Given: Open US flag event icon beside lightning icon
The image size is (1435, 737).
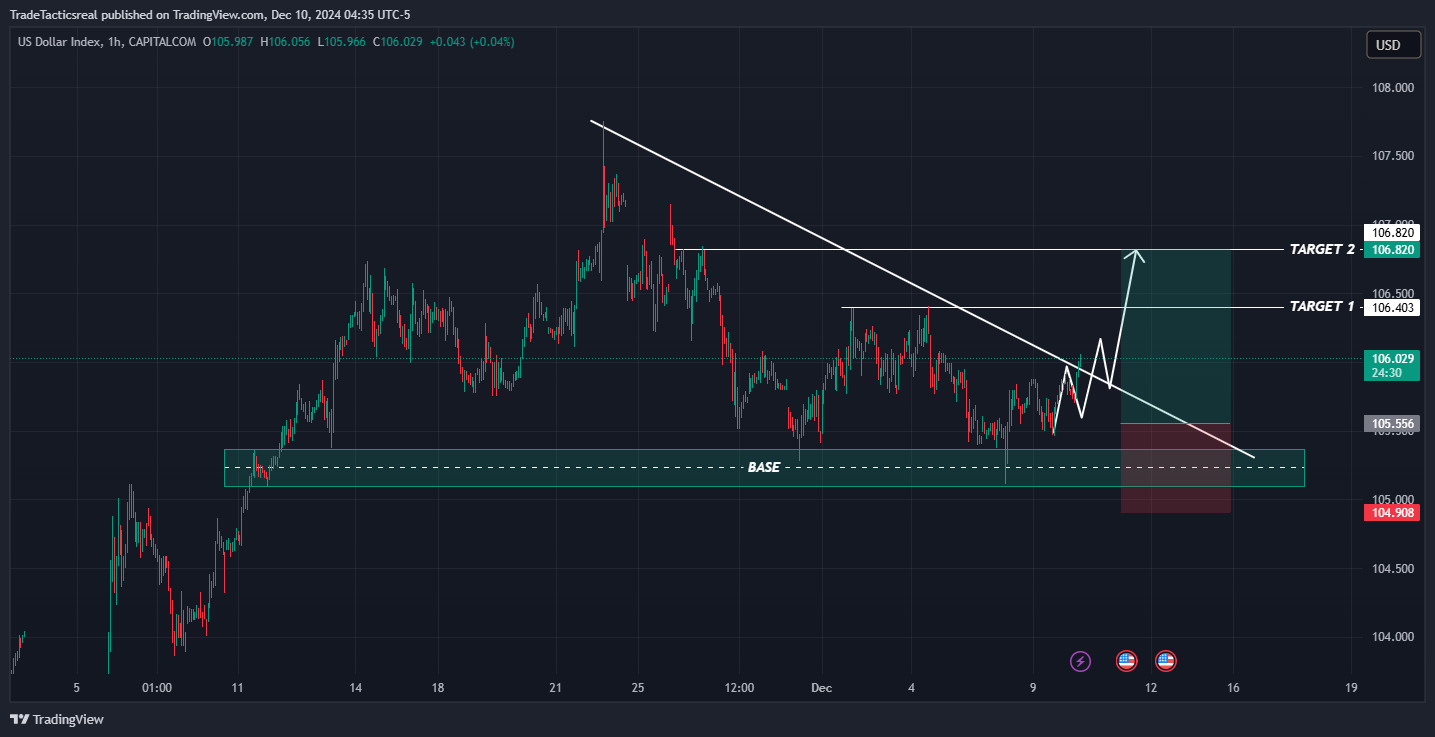Looking at the screenshot, I should [x=1126, y=661].
